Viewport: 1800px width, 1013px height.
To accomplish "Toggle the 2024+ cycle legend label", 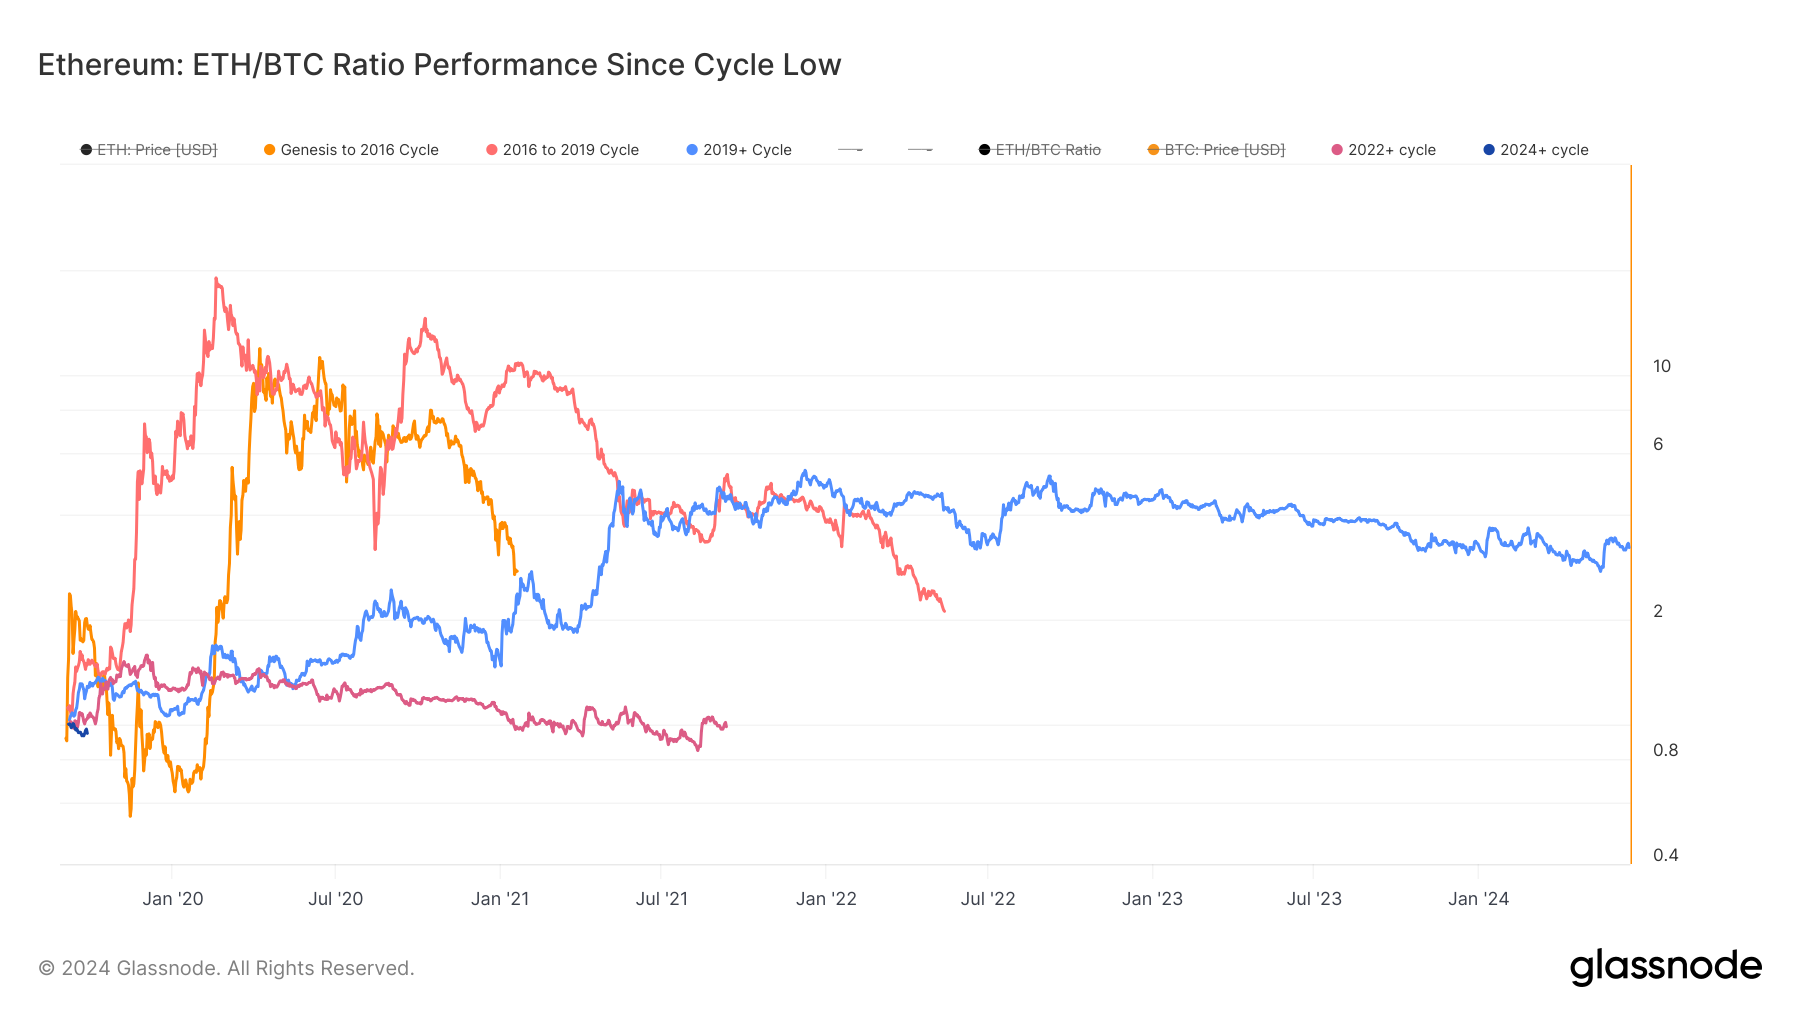I will point(1544,150).
